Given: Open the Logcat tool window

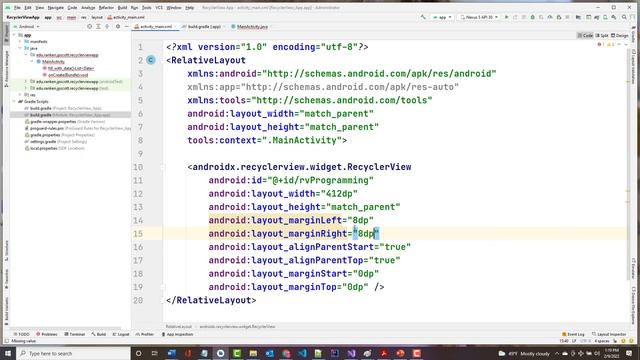Looking at the screenshot, I should (x=121, y=334).
